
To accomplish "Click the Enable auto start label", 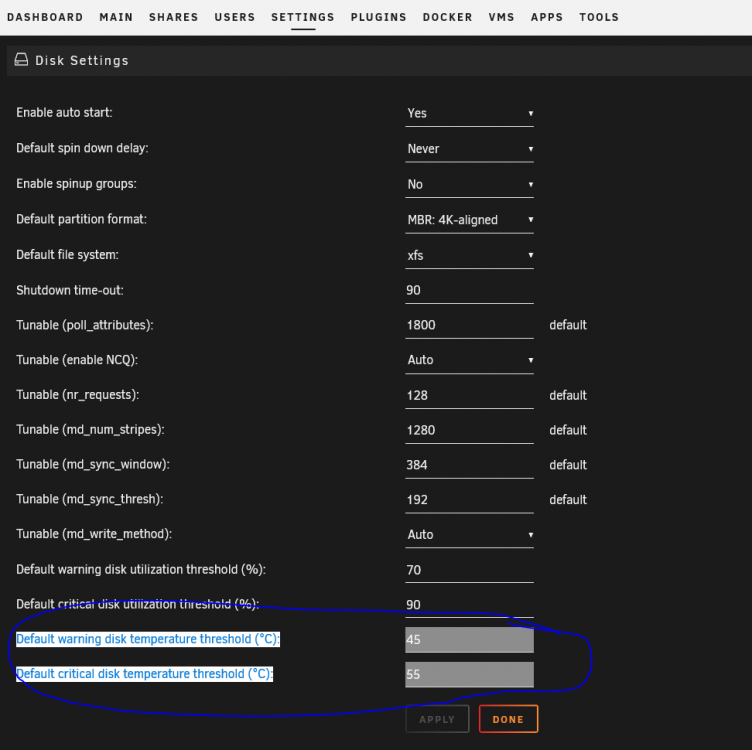I will click(x=64, y=113).
